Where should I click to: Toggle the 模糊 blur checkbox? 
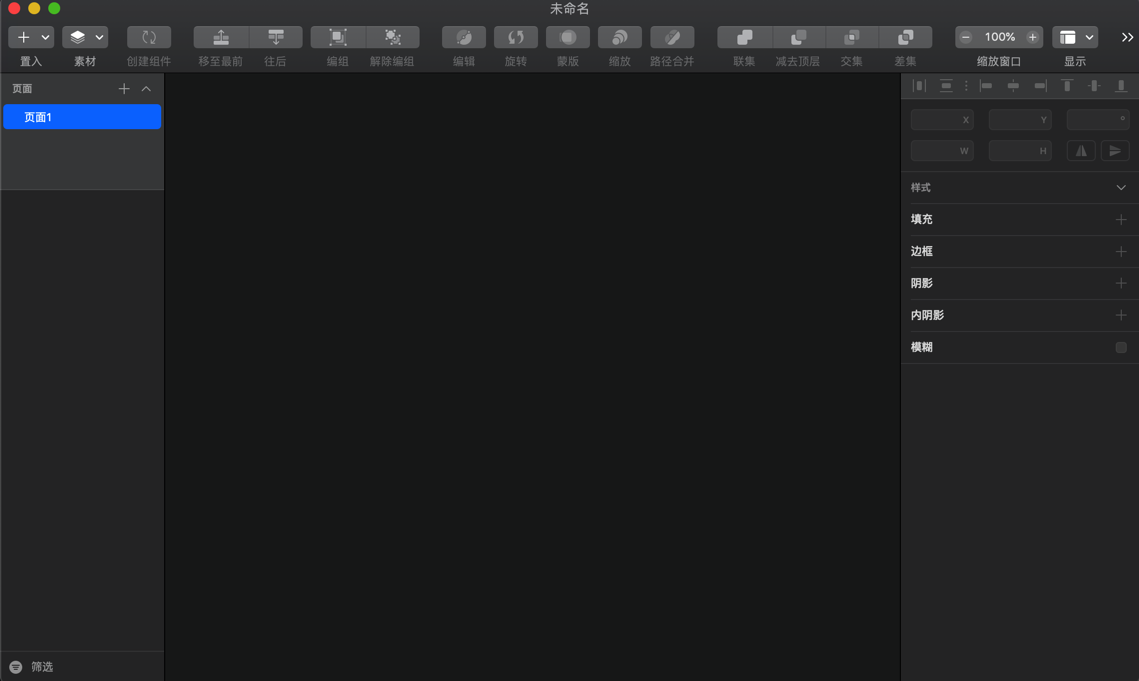(1121, 347)
